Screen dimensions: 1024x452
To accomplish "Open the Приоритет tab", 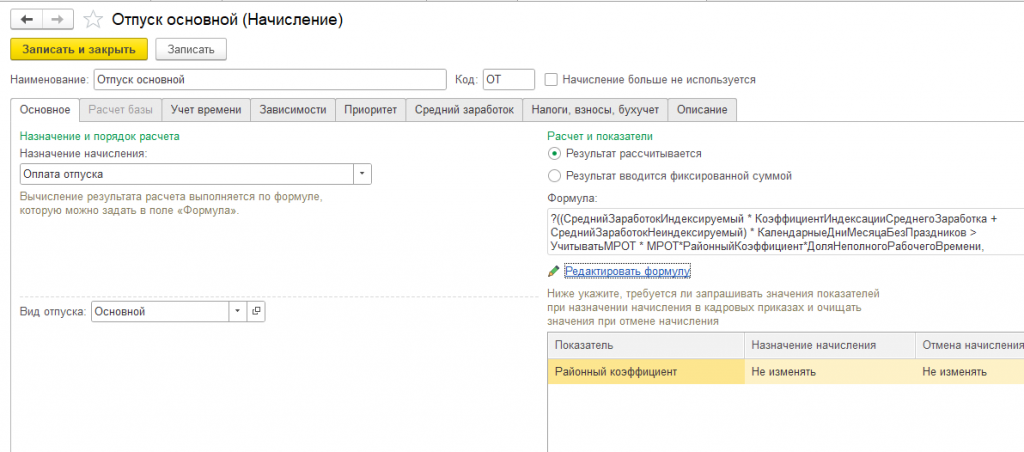I will 370,110.
